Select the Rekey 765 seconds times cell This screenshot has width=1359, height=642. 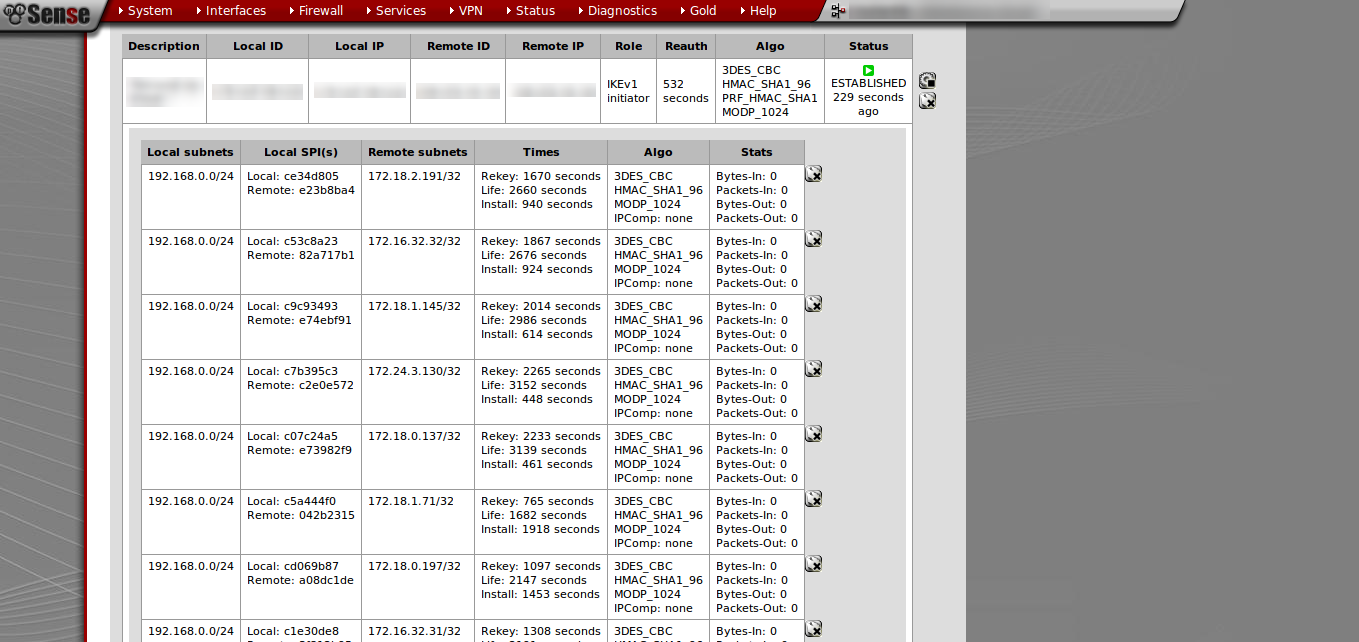pyautogui.click(x=541, y=522)
